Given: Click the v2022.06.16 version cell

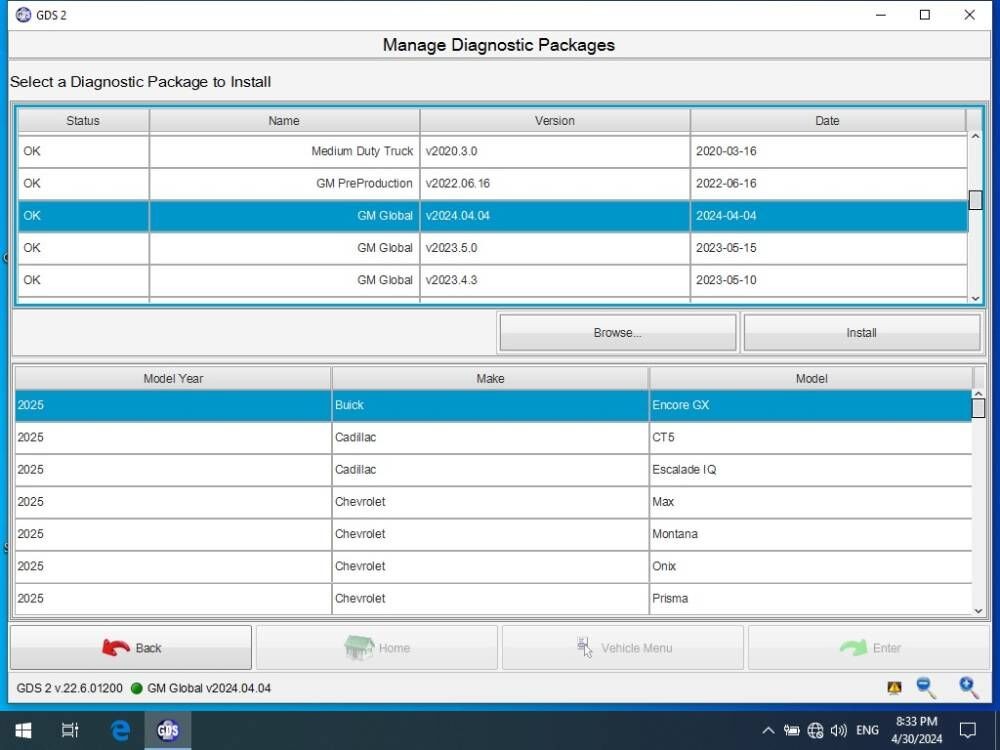Looking at the screenshot, I should pyautogui.click(x=555, y=184).
